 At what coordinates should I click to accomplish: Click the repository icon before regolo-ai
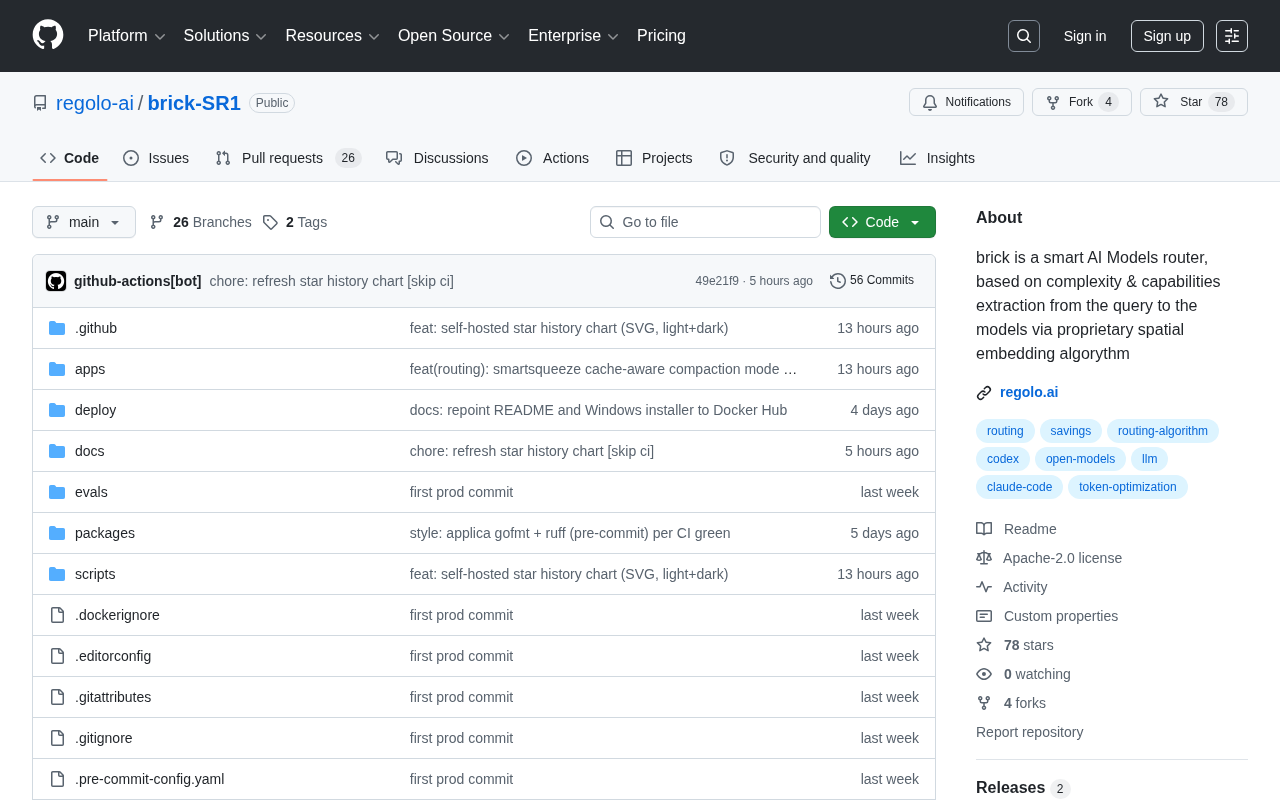[x=40, y=103]
